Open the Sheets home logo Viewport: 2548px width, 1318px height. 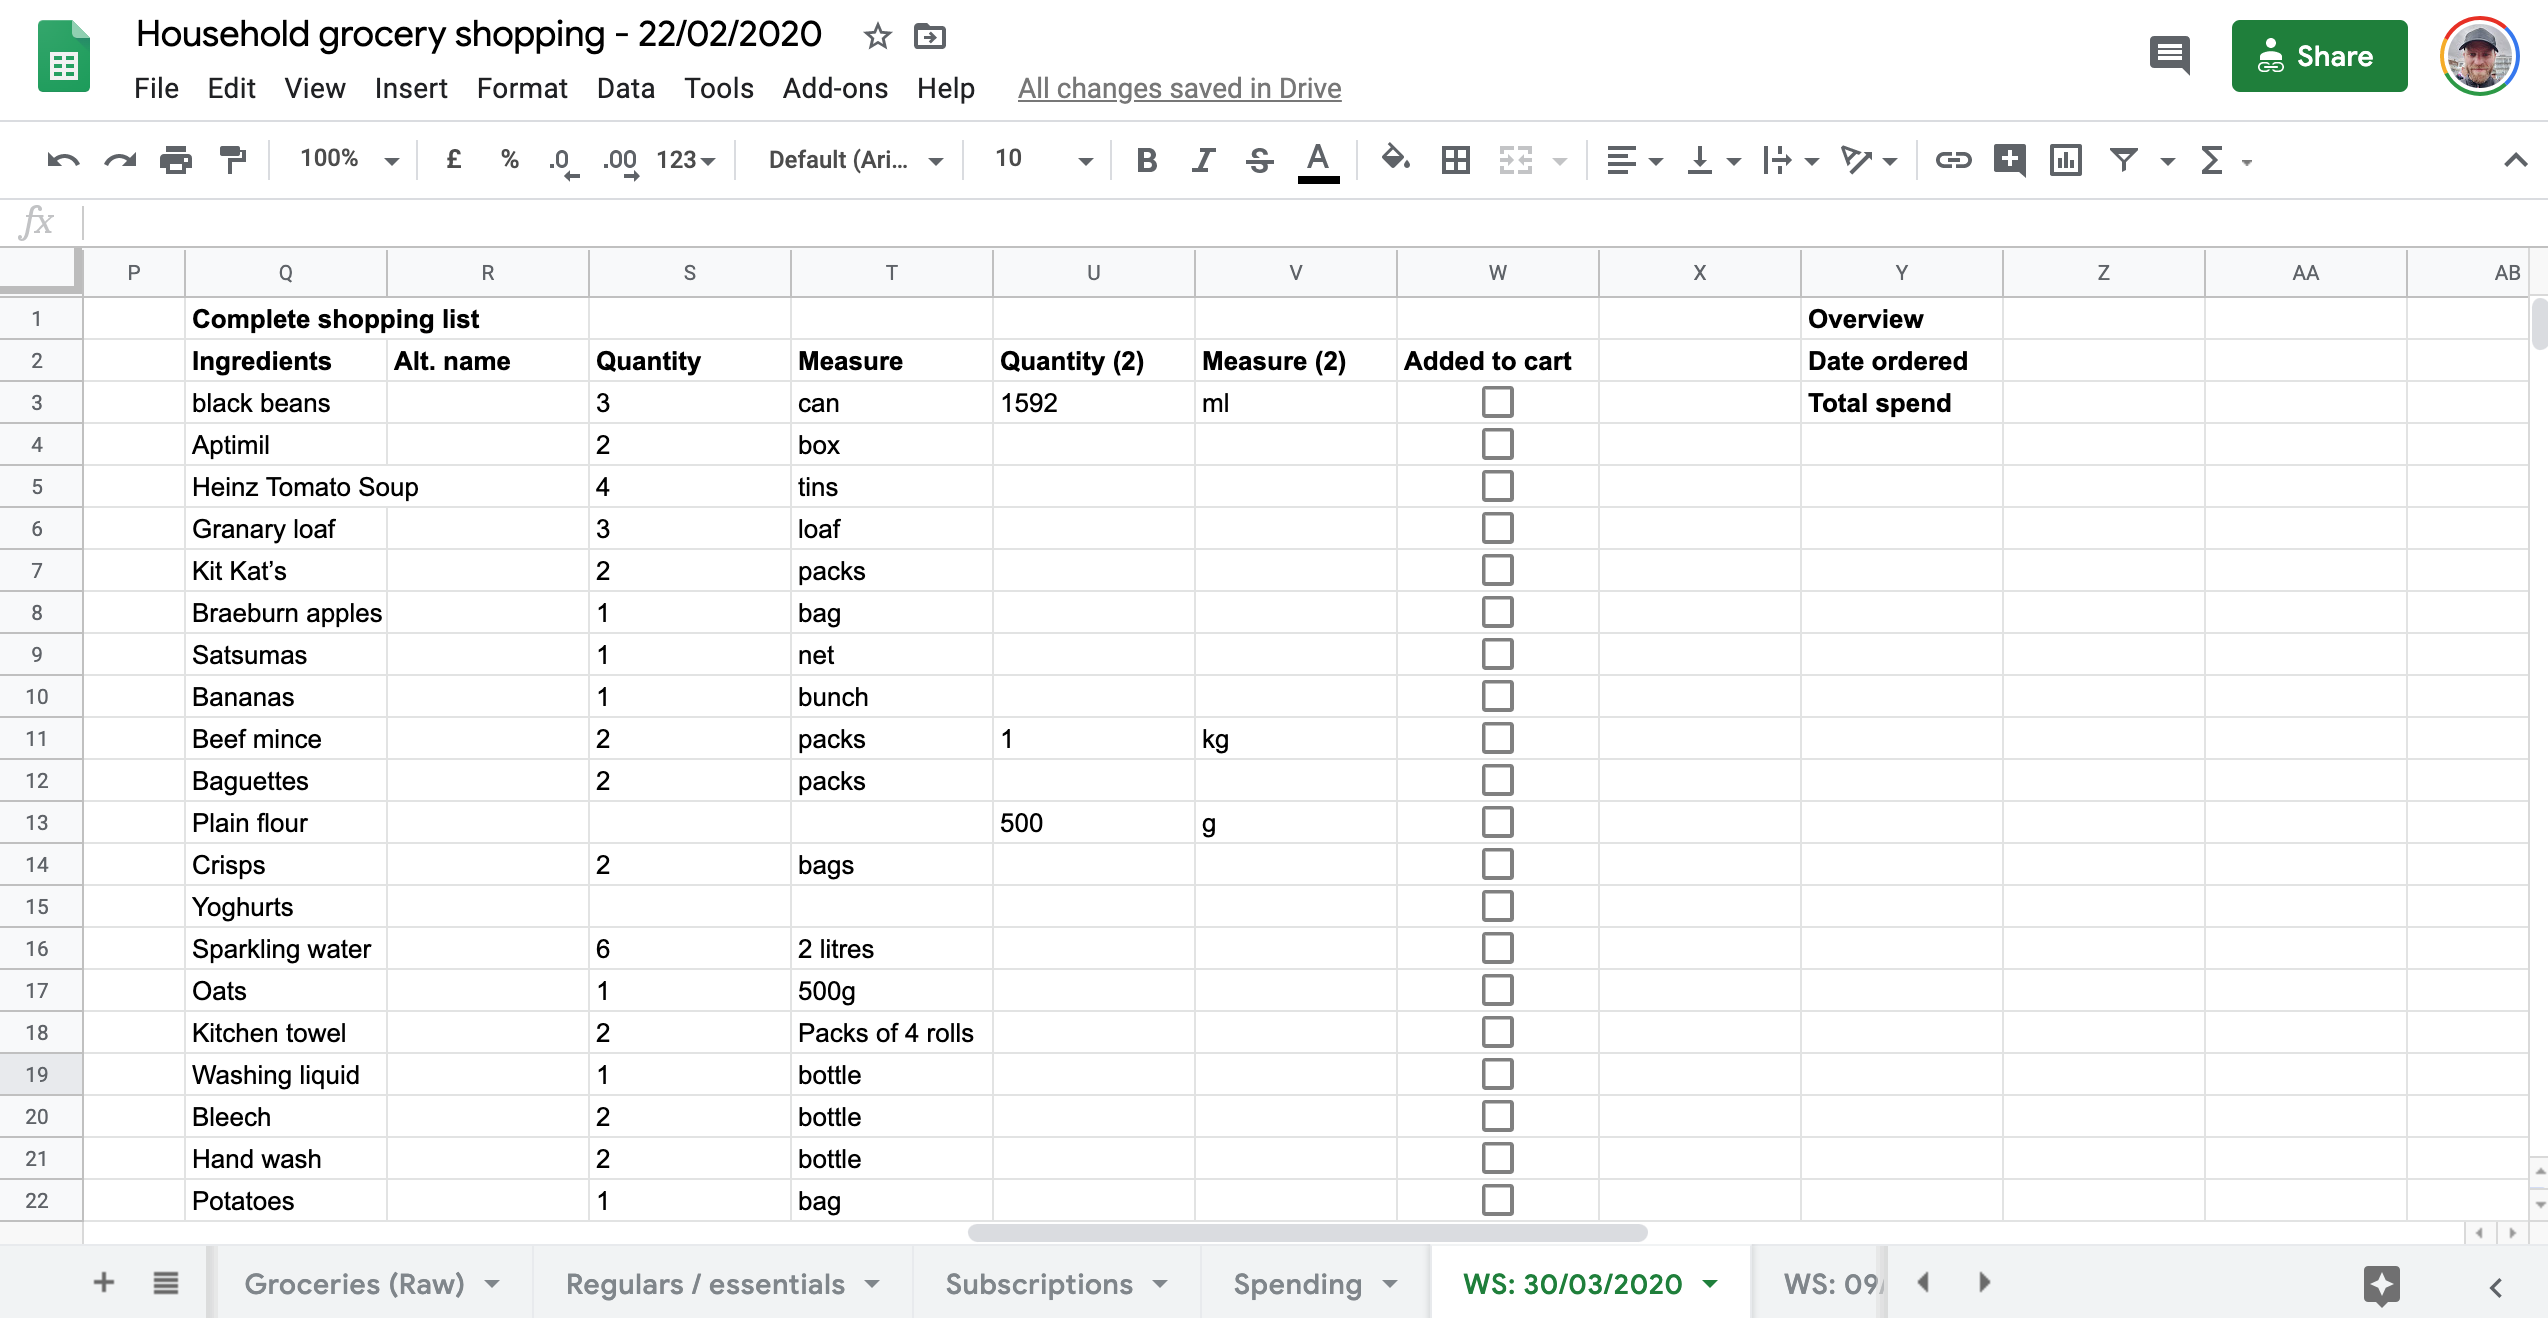[x=64, y=56]
